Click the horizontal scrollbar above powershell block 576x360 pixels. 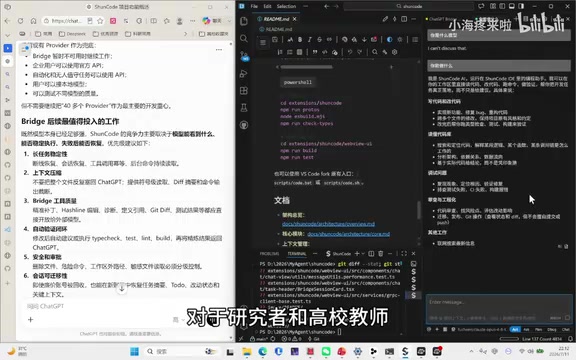[307, 67]
